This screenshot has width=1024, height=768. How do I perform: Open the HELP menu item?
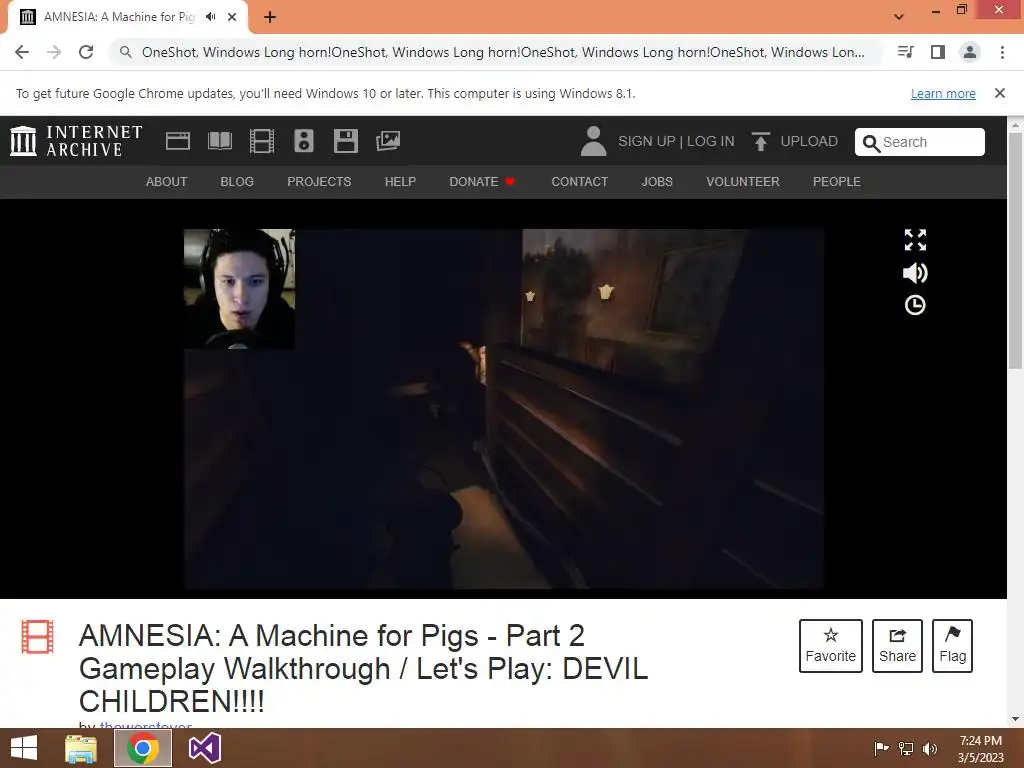[400, 182]
